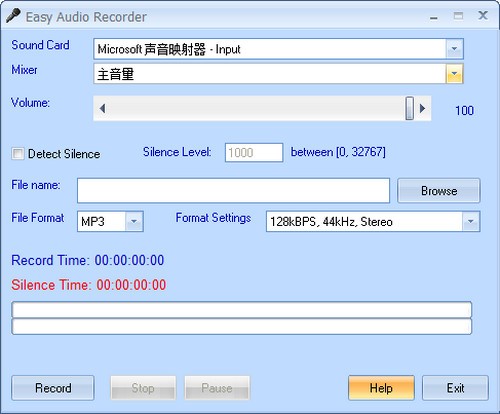The width and height of the screenshot is (500, 414).
Task: Click the volume slider right arrow
Action: pos(422,108)
